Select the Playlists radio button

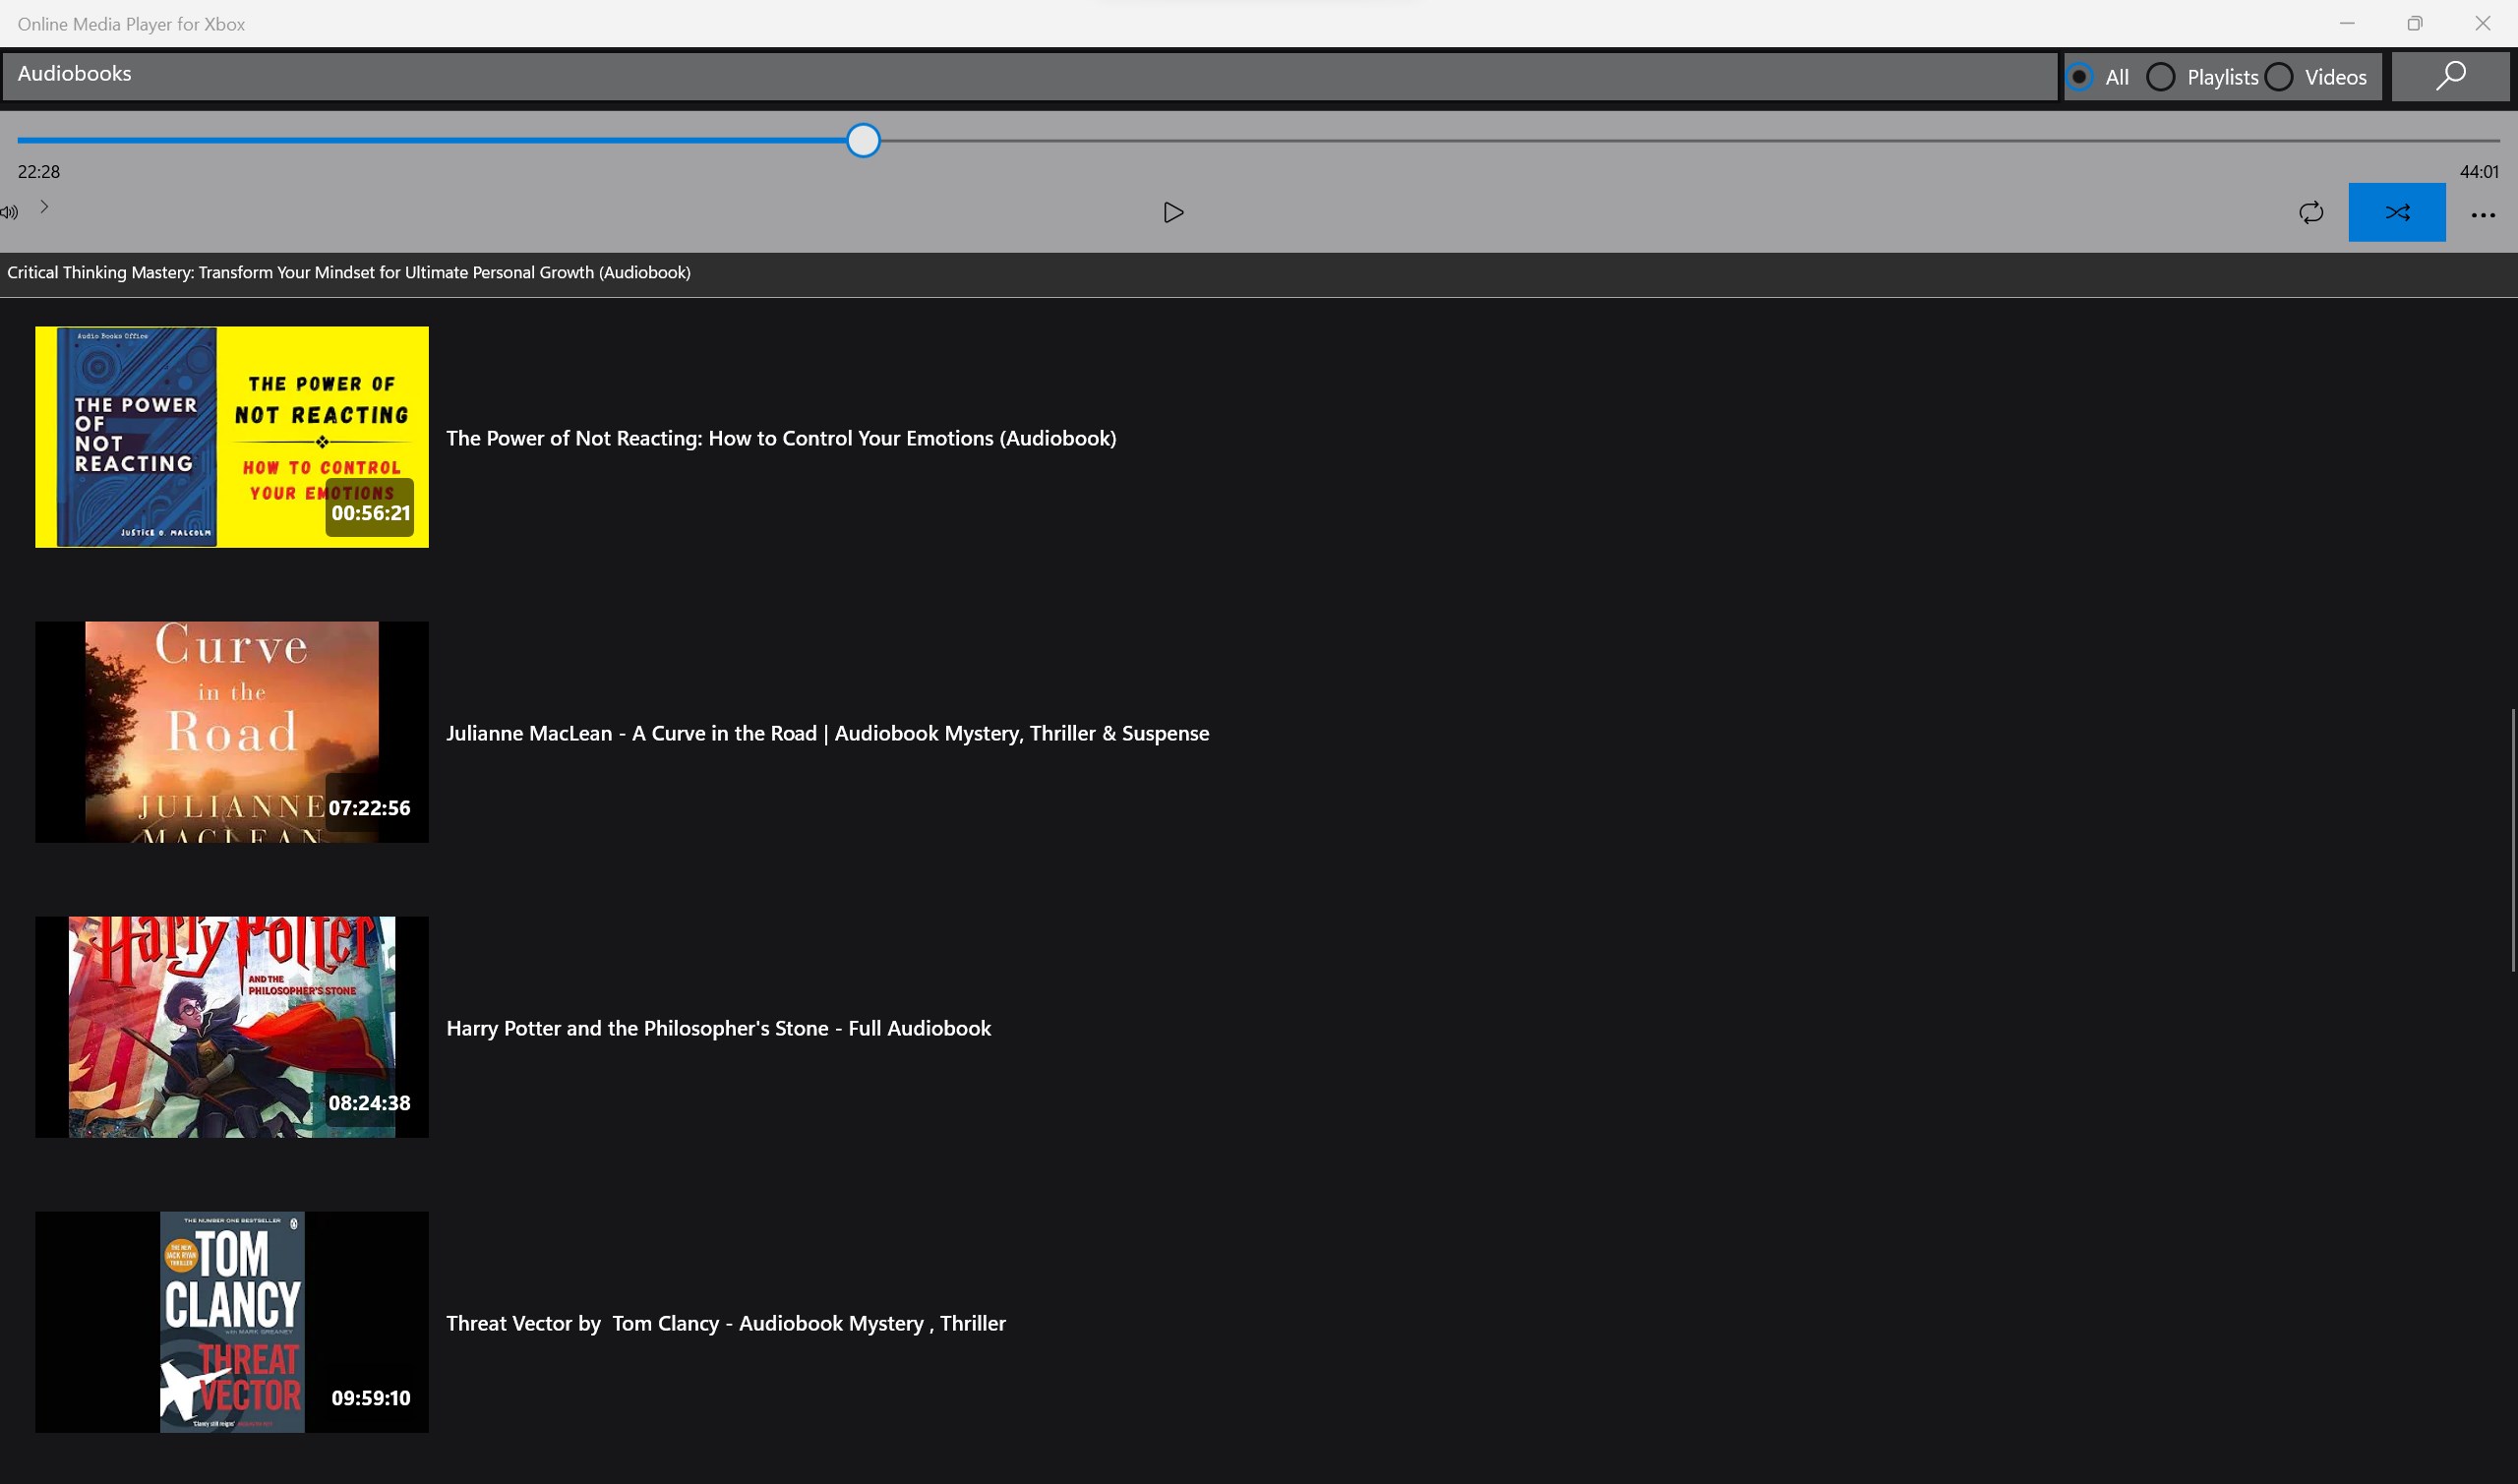point(2160,77)
